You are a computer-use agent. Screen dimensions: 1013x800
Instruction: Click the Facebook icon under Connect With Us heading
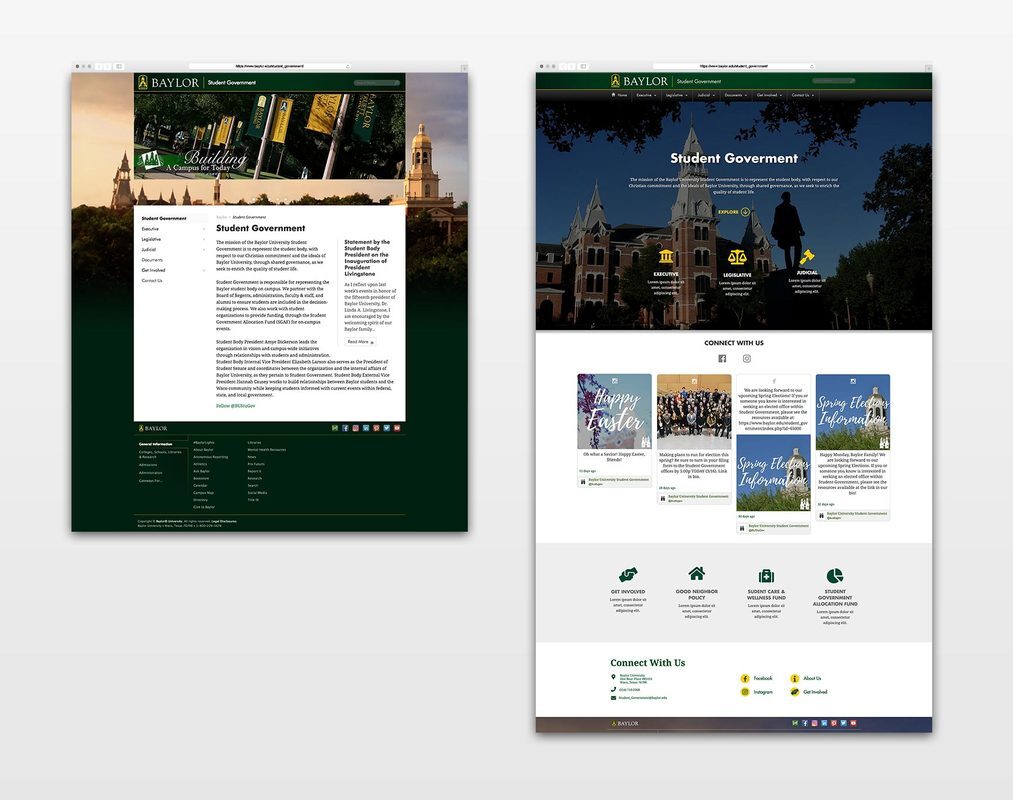pyautogui.click(x=722, y=358)
